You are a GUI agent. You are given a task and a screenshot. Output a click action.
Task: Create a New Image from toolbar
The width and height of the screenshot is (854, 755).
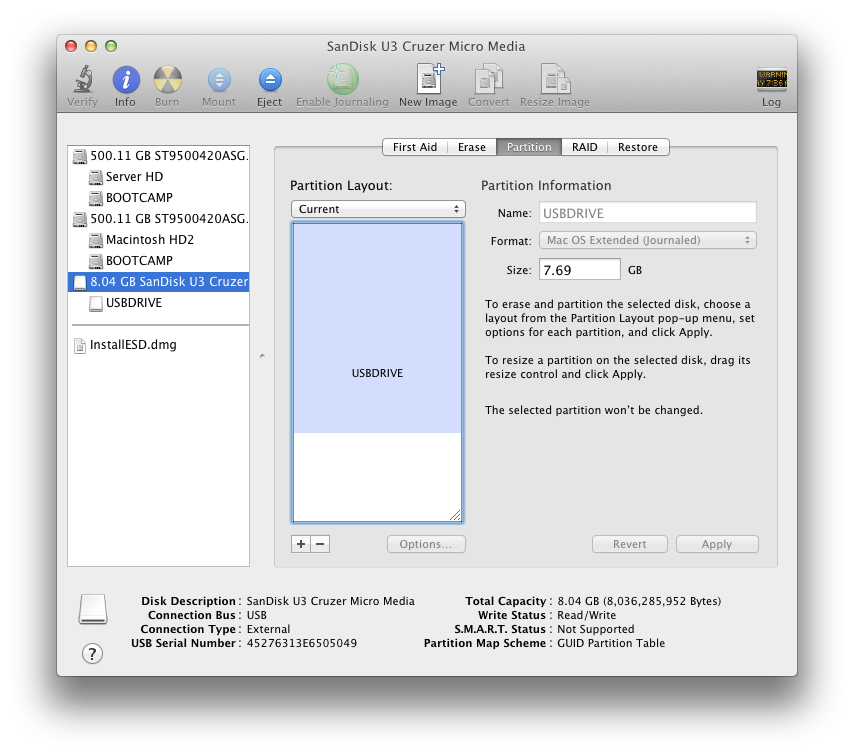427,80
